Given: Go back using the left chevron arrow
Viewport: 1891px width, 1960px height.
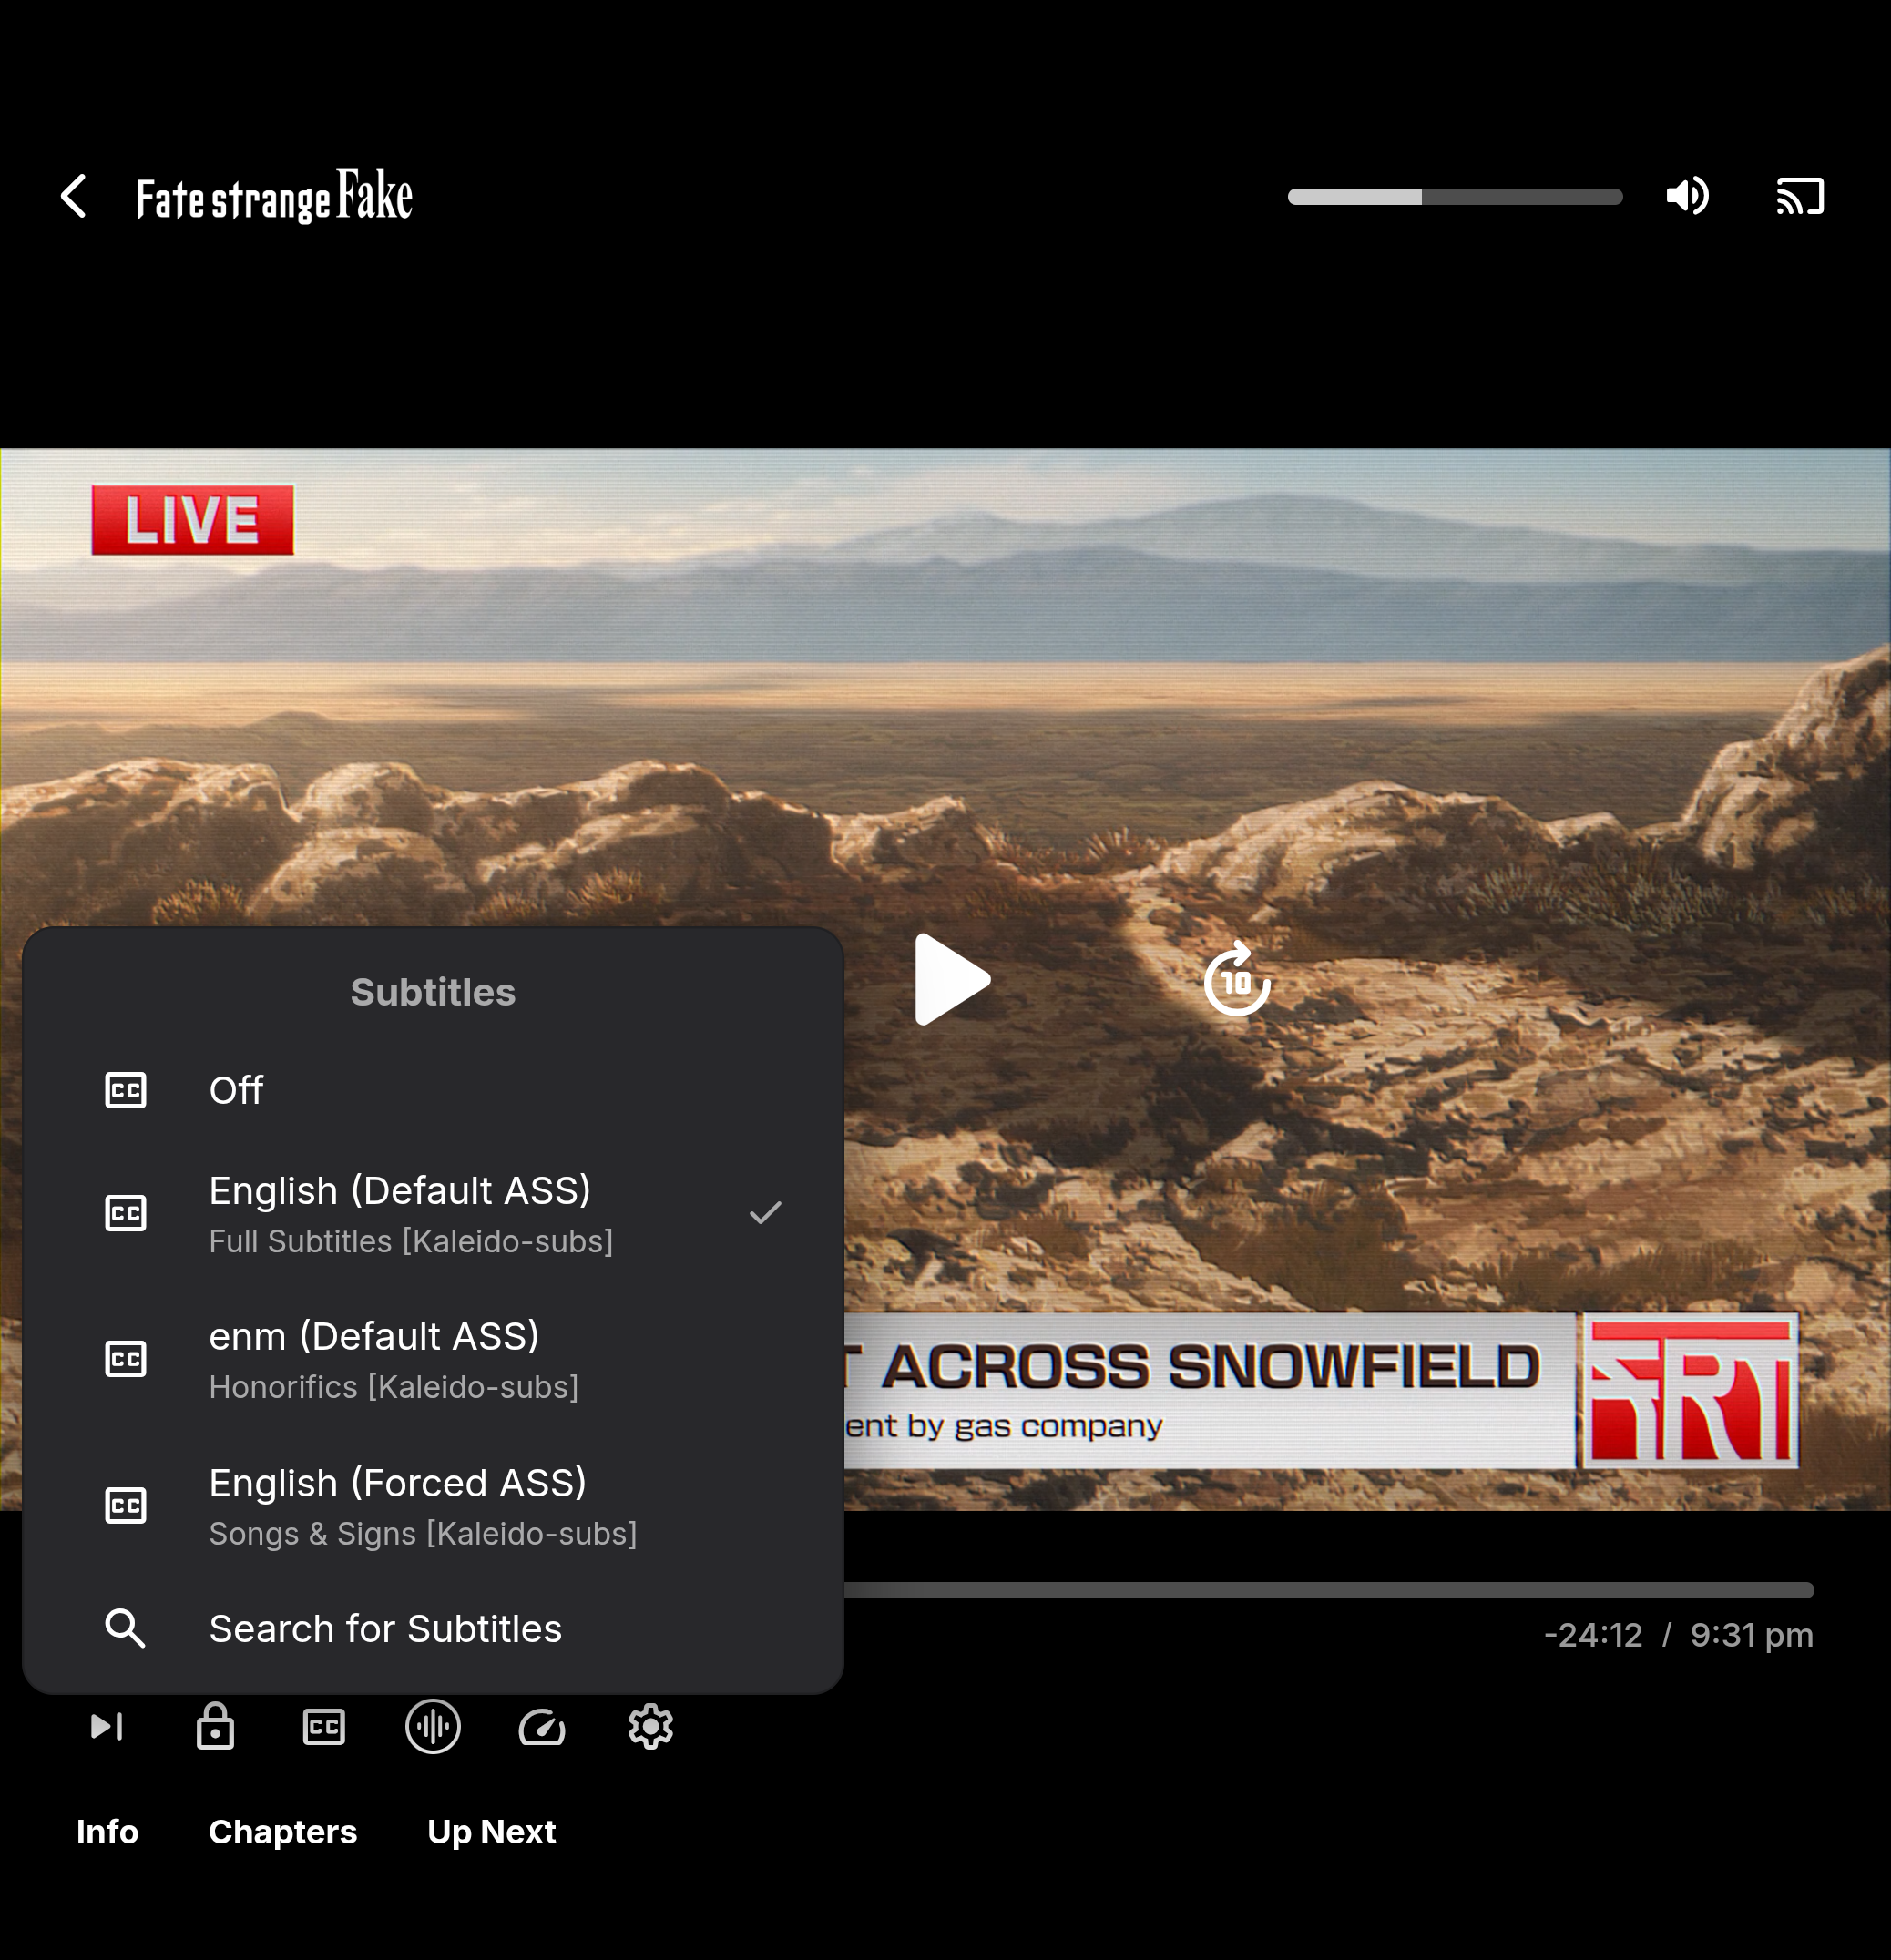Looking at the screenshot, I should [x=74, y=196].
